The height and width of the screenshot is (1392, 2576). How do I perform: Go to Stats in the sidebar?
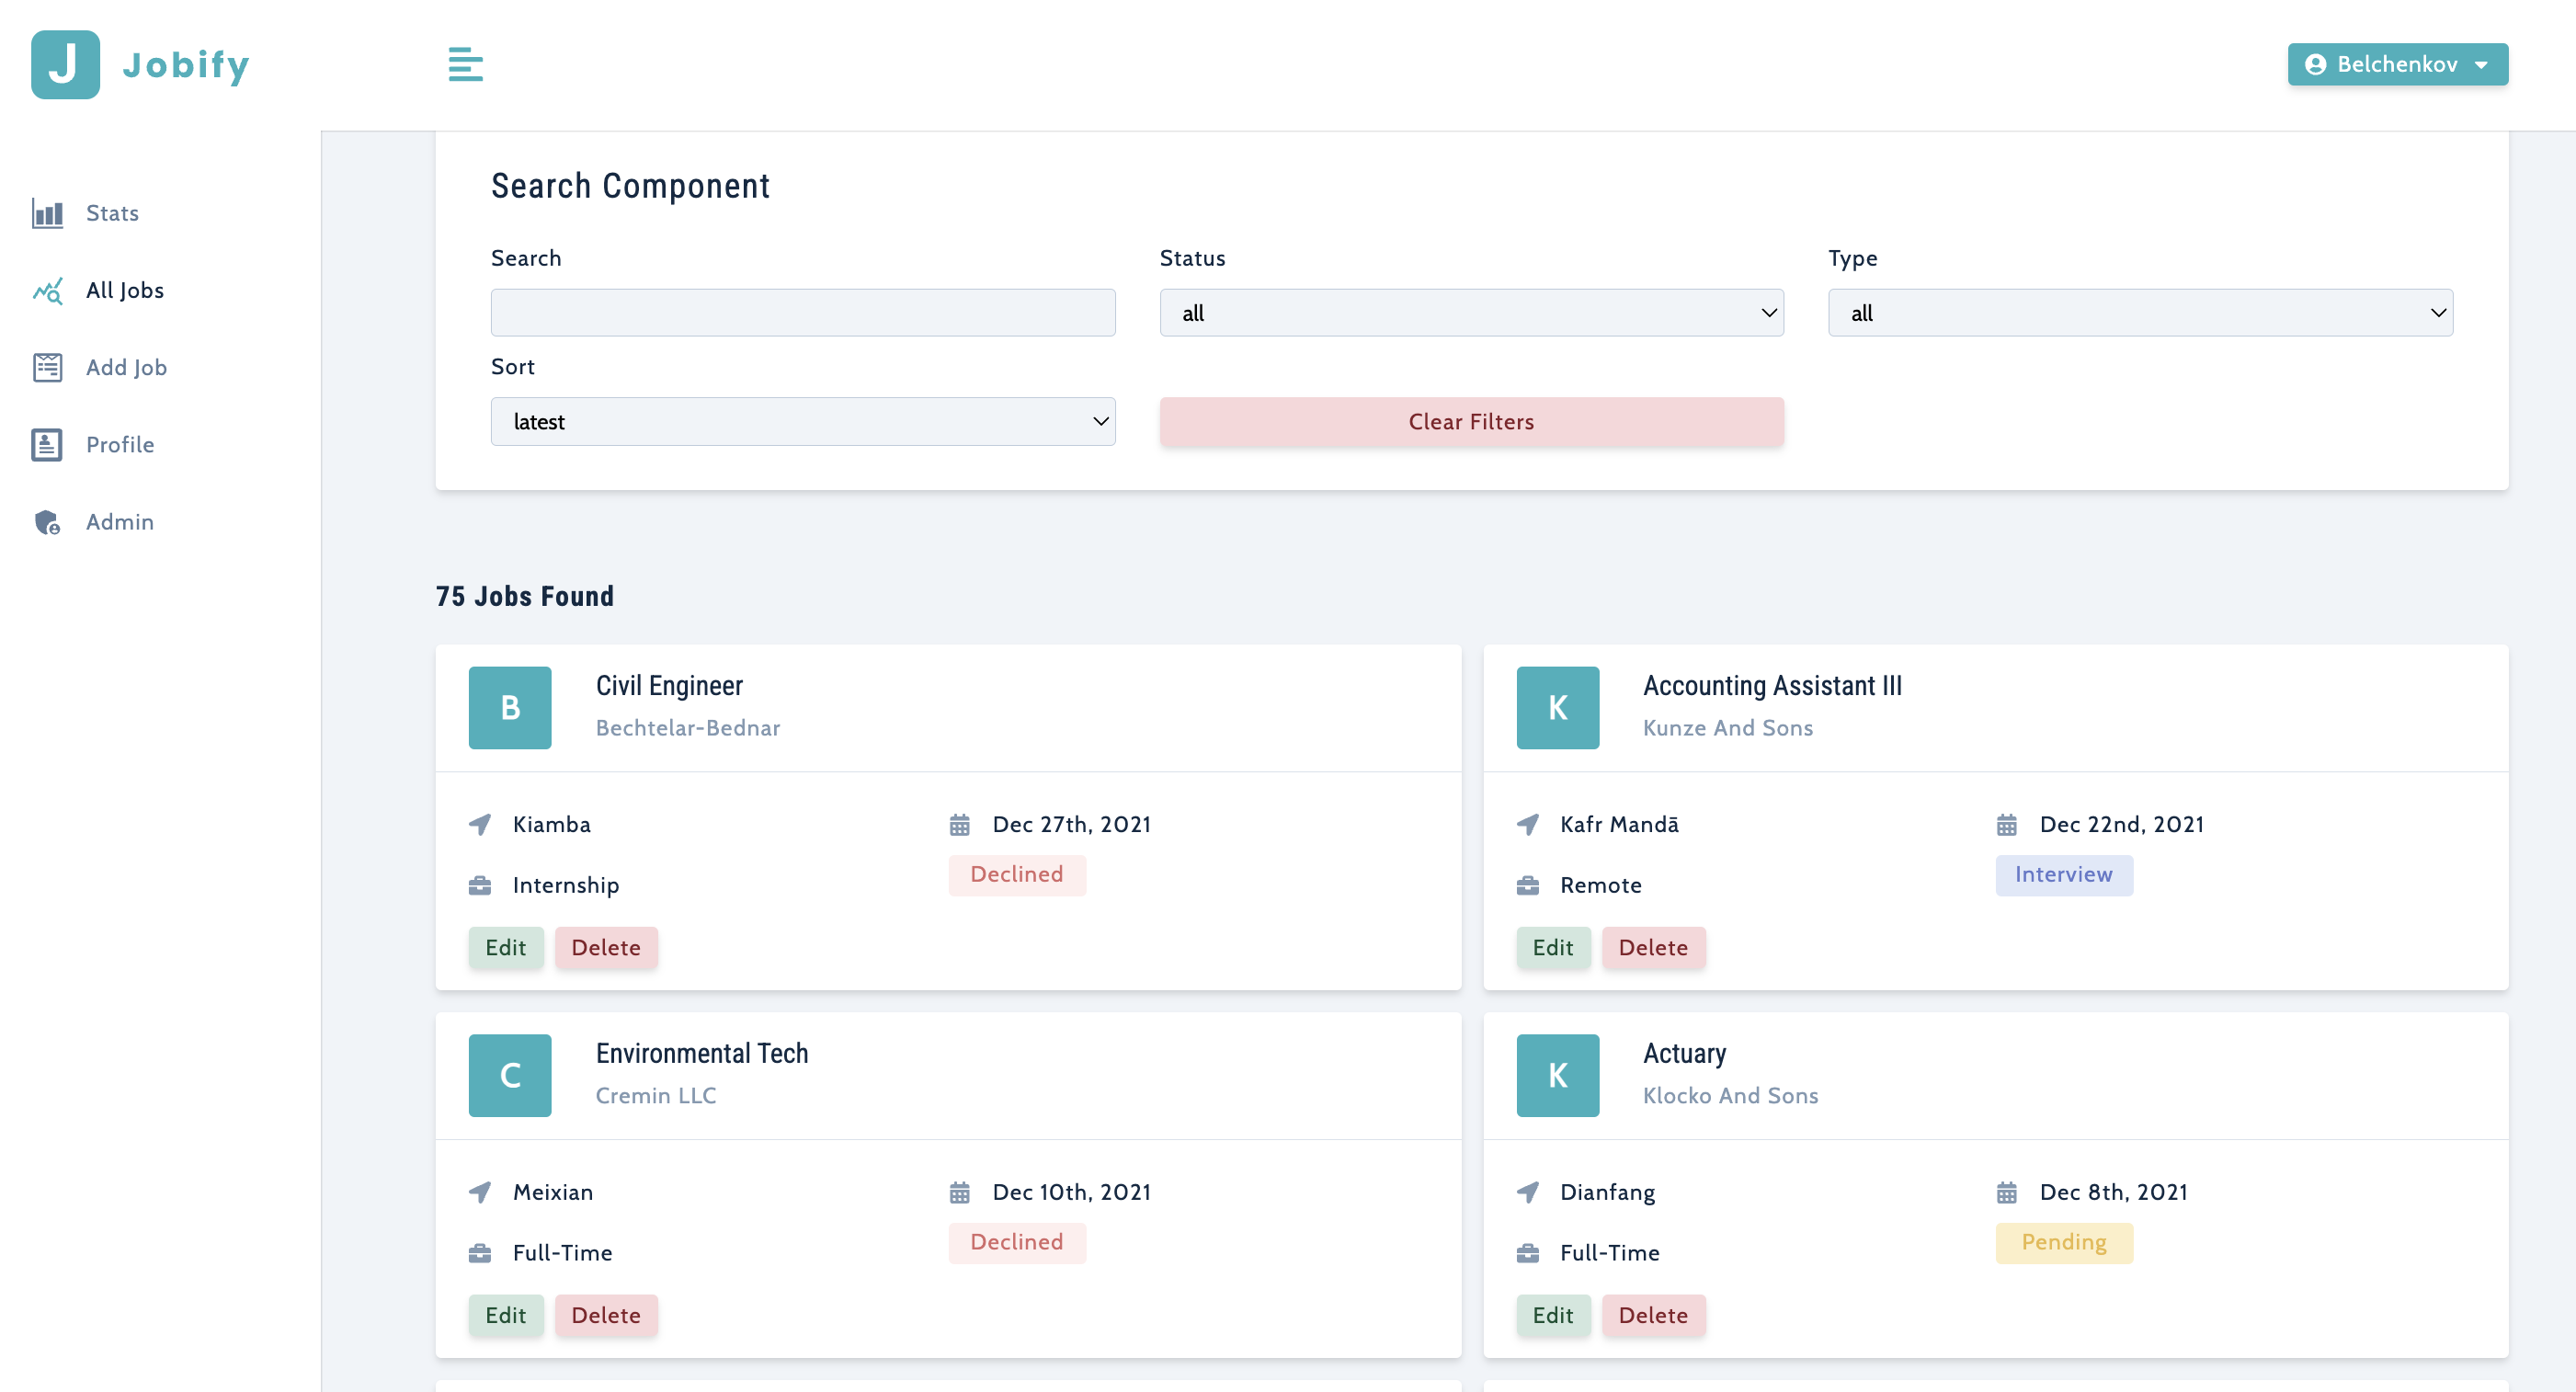[112, 213]
